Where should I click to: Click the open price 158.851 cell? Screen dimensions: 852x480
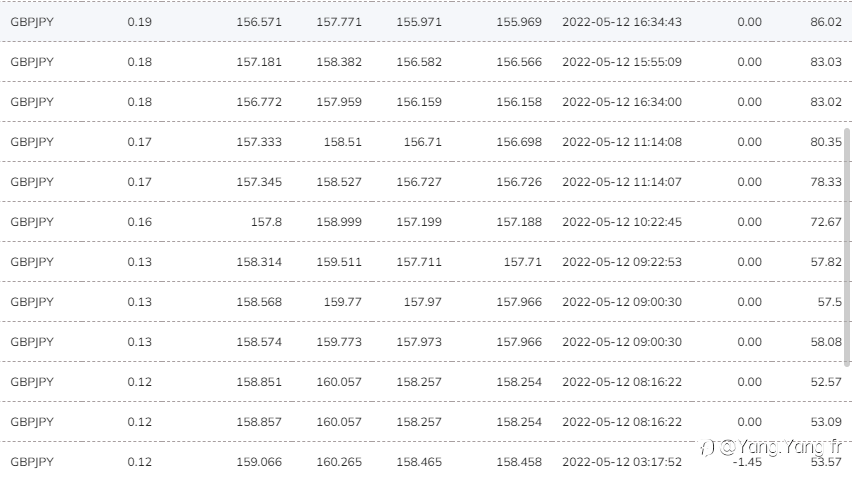pos(259,382)
